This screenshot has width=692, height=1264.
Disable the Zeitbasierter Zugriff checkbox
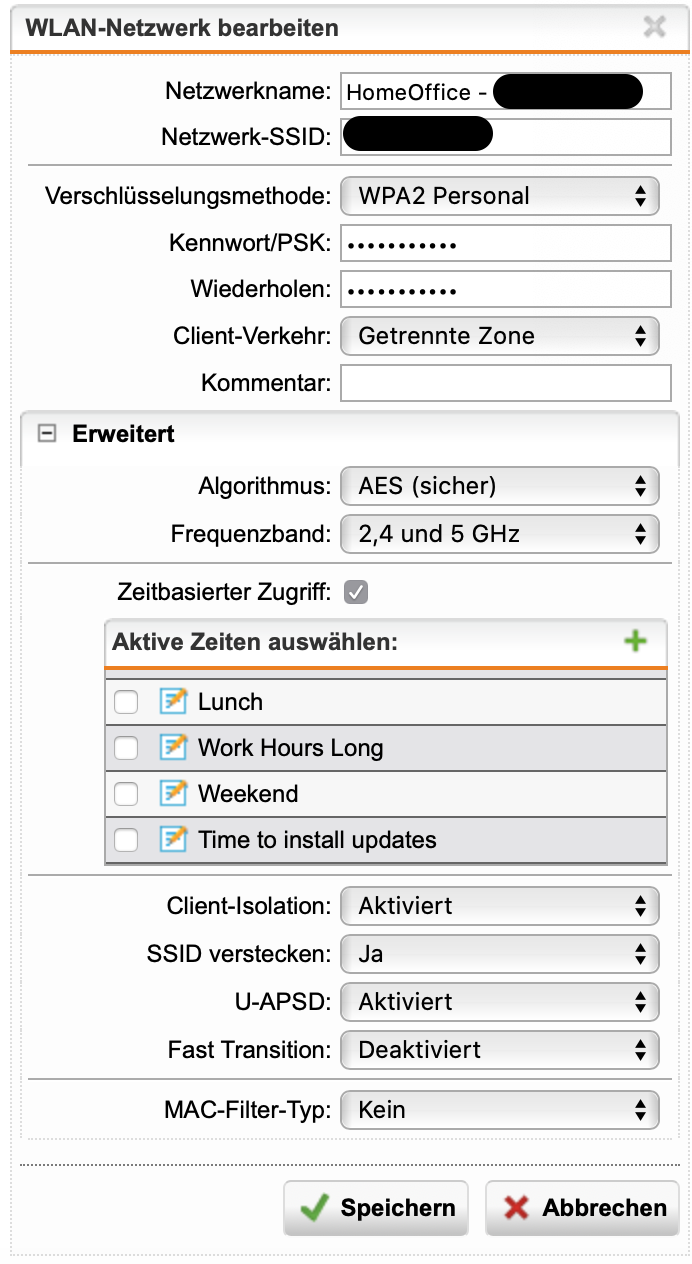click(355, 592)
